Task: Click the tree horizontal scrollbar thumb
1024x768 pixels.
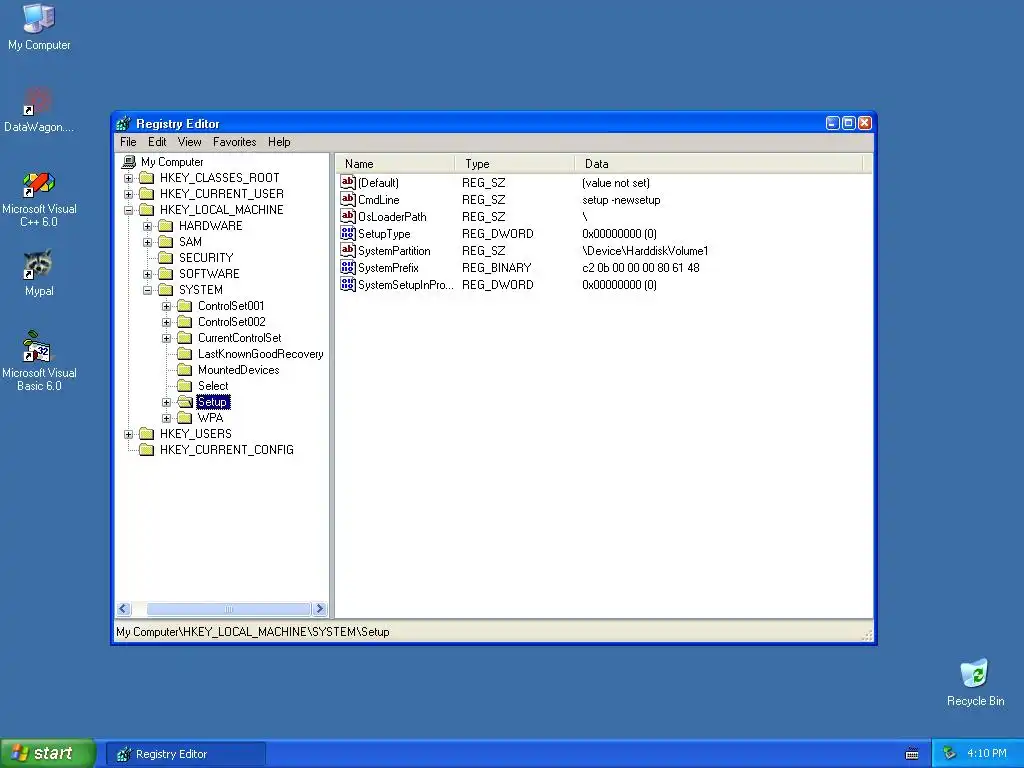Action: pyautogui.click(x=229, y=609)
